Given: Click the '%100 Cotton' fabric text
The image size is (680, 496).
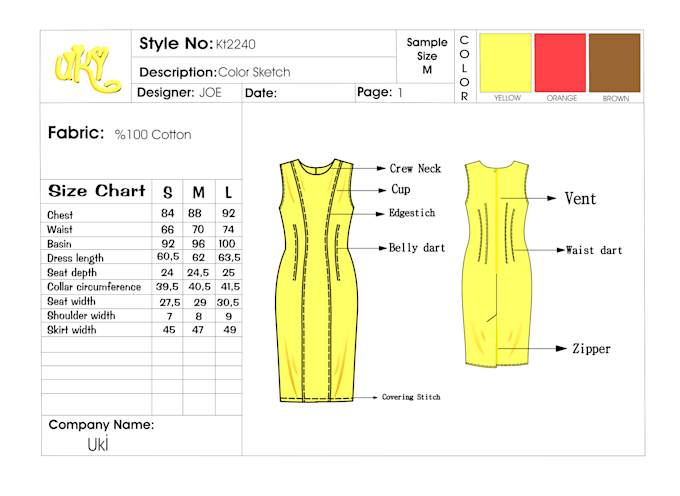Looking at the screenshot, I should 153,134.
